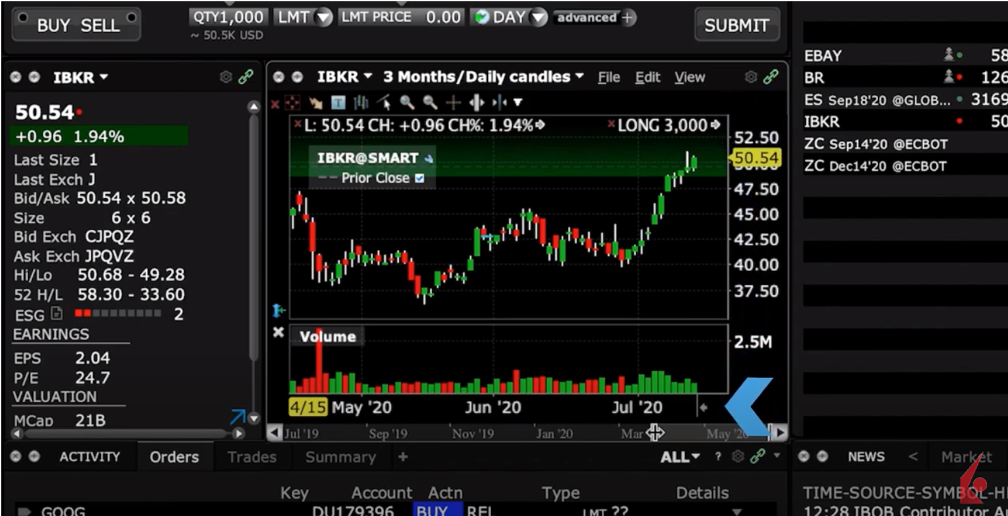Open the ESG report document icon
Viewport: 1008px width, 516px height.
(x=57, y=314)
